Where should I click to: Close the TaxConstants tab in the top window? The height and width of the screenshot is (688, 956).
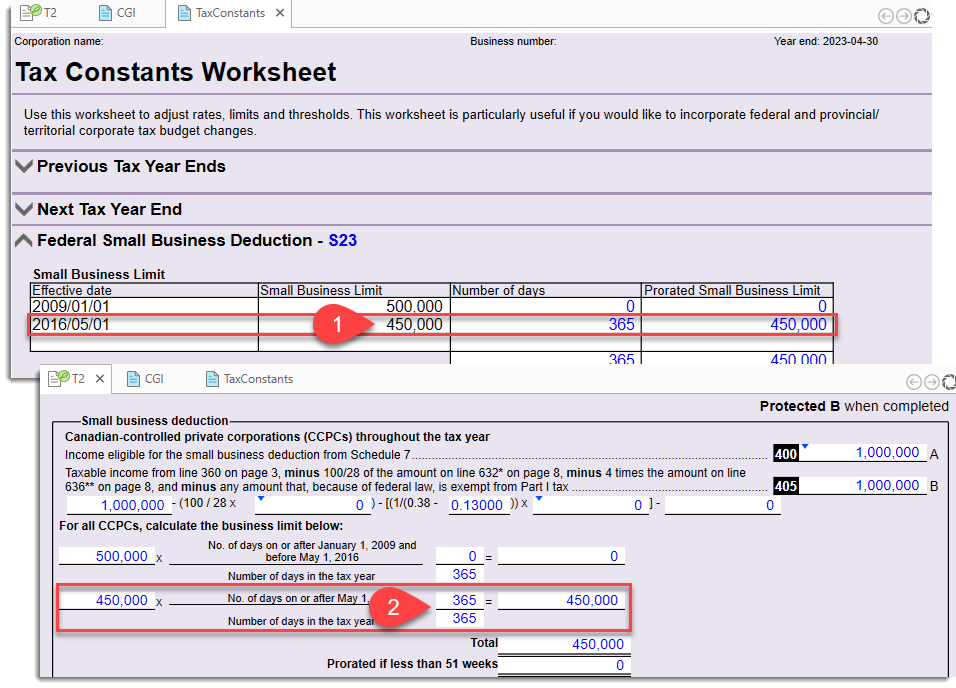click(280, 13)
